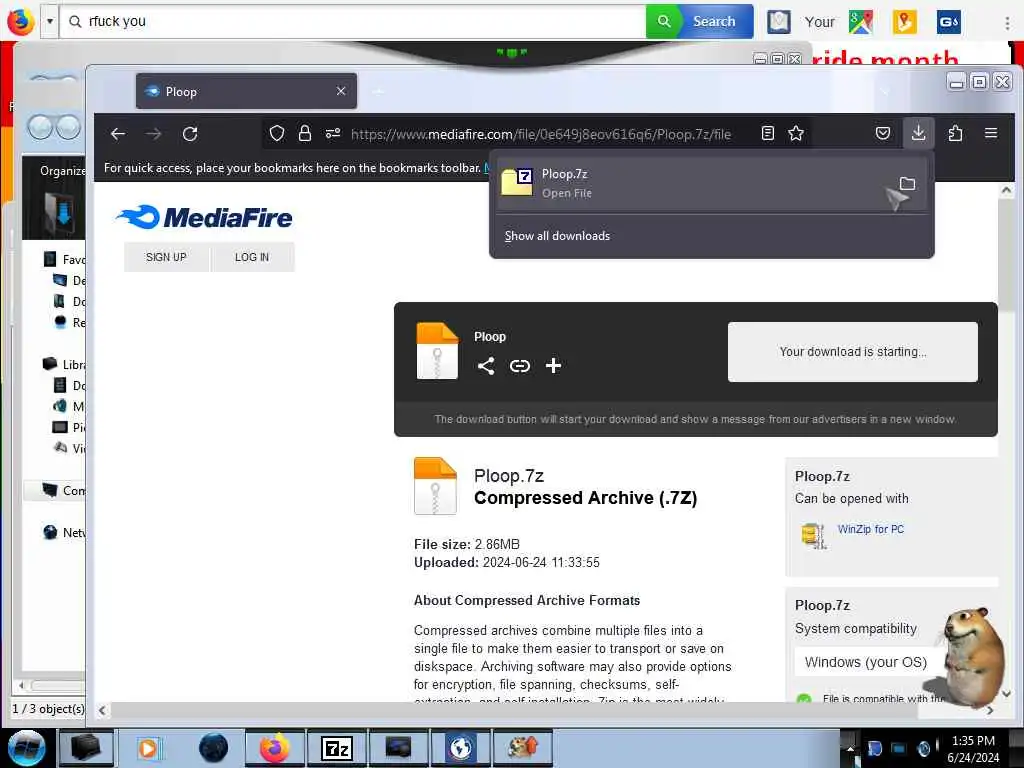Image resolution: width=1024 pixels, height=768 pixels.
Task: Click horizontal scrollbar left arrow
Action: [102, 711]
